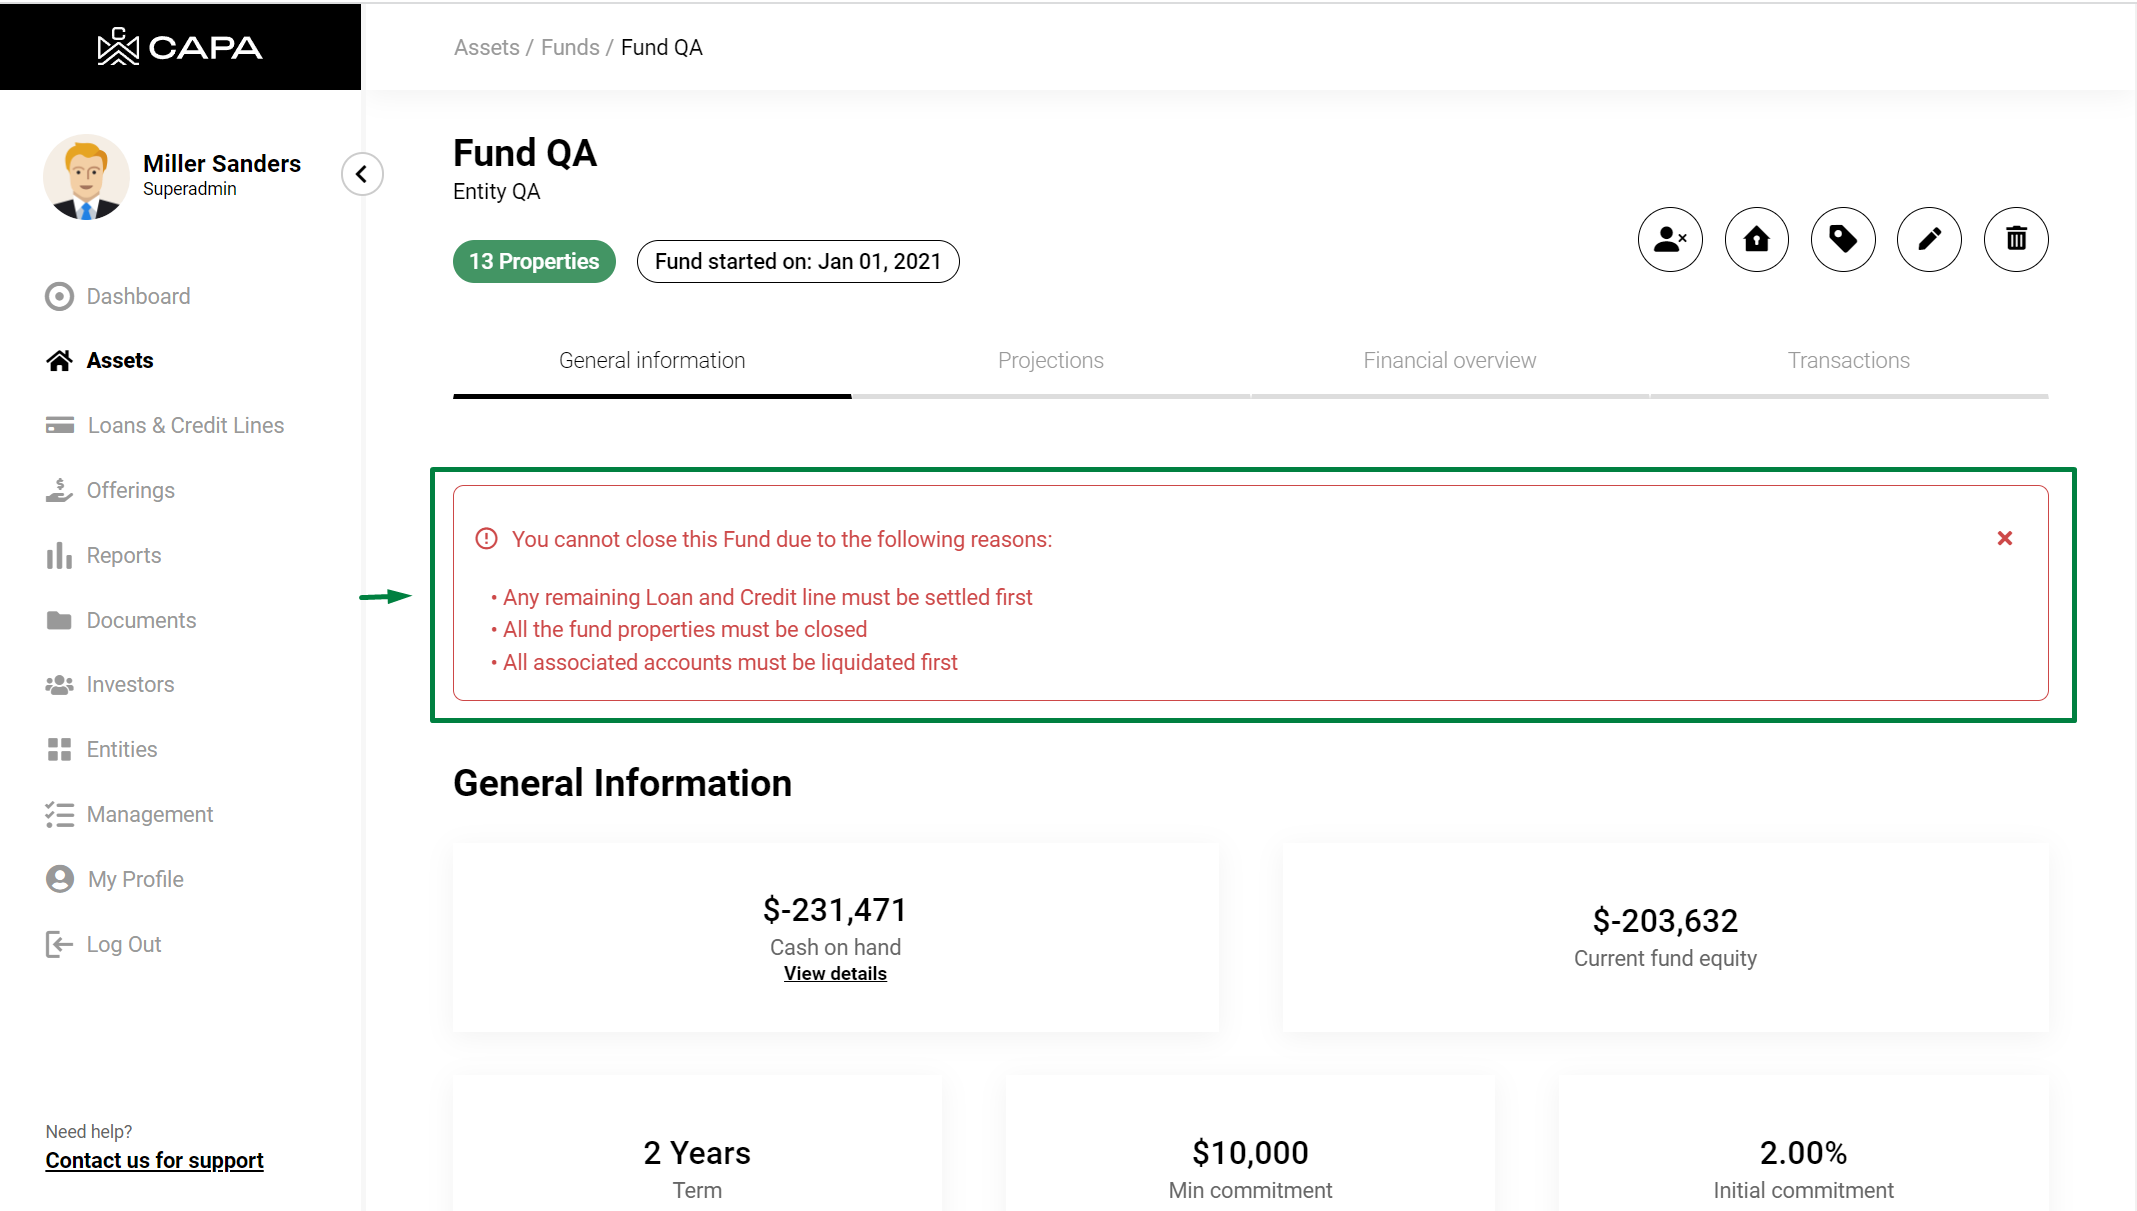Open the Transactions tab
Image resolution: width=2137 pixels, height=1211 pixels.
pos(1848,361)
